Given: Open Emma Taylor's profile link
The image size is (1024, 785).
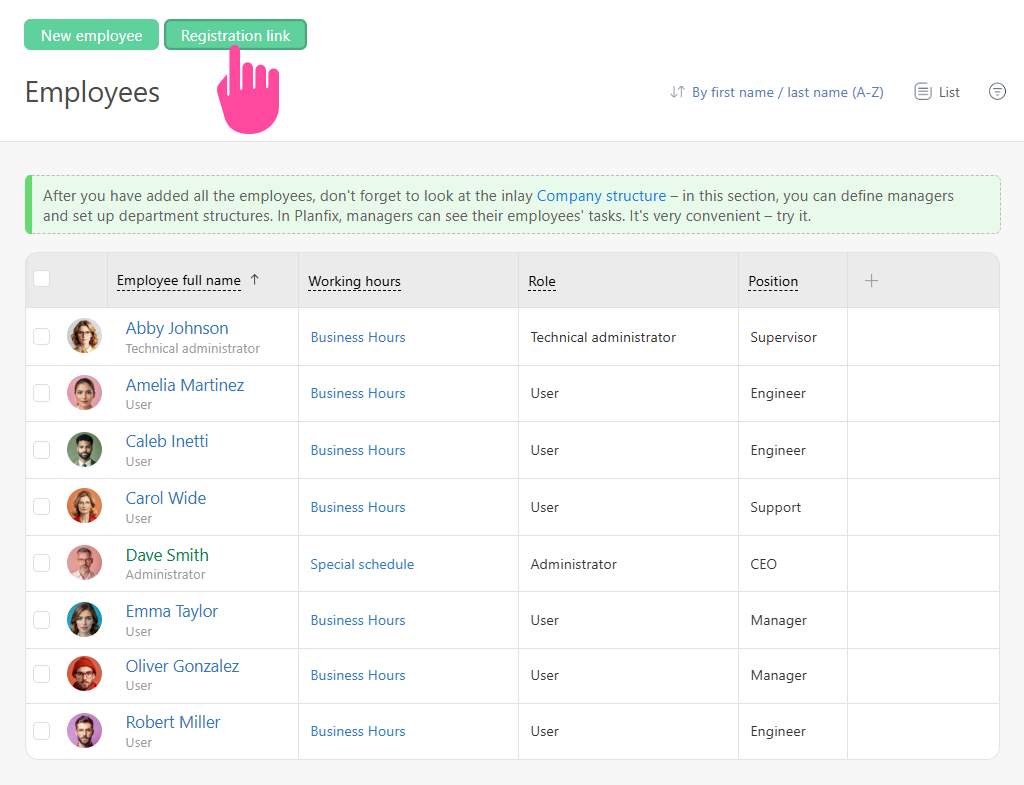Looking at the screenshot, I should (172, 612).
